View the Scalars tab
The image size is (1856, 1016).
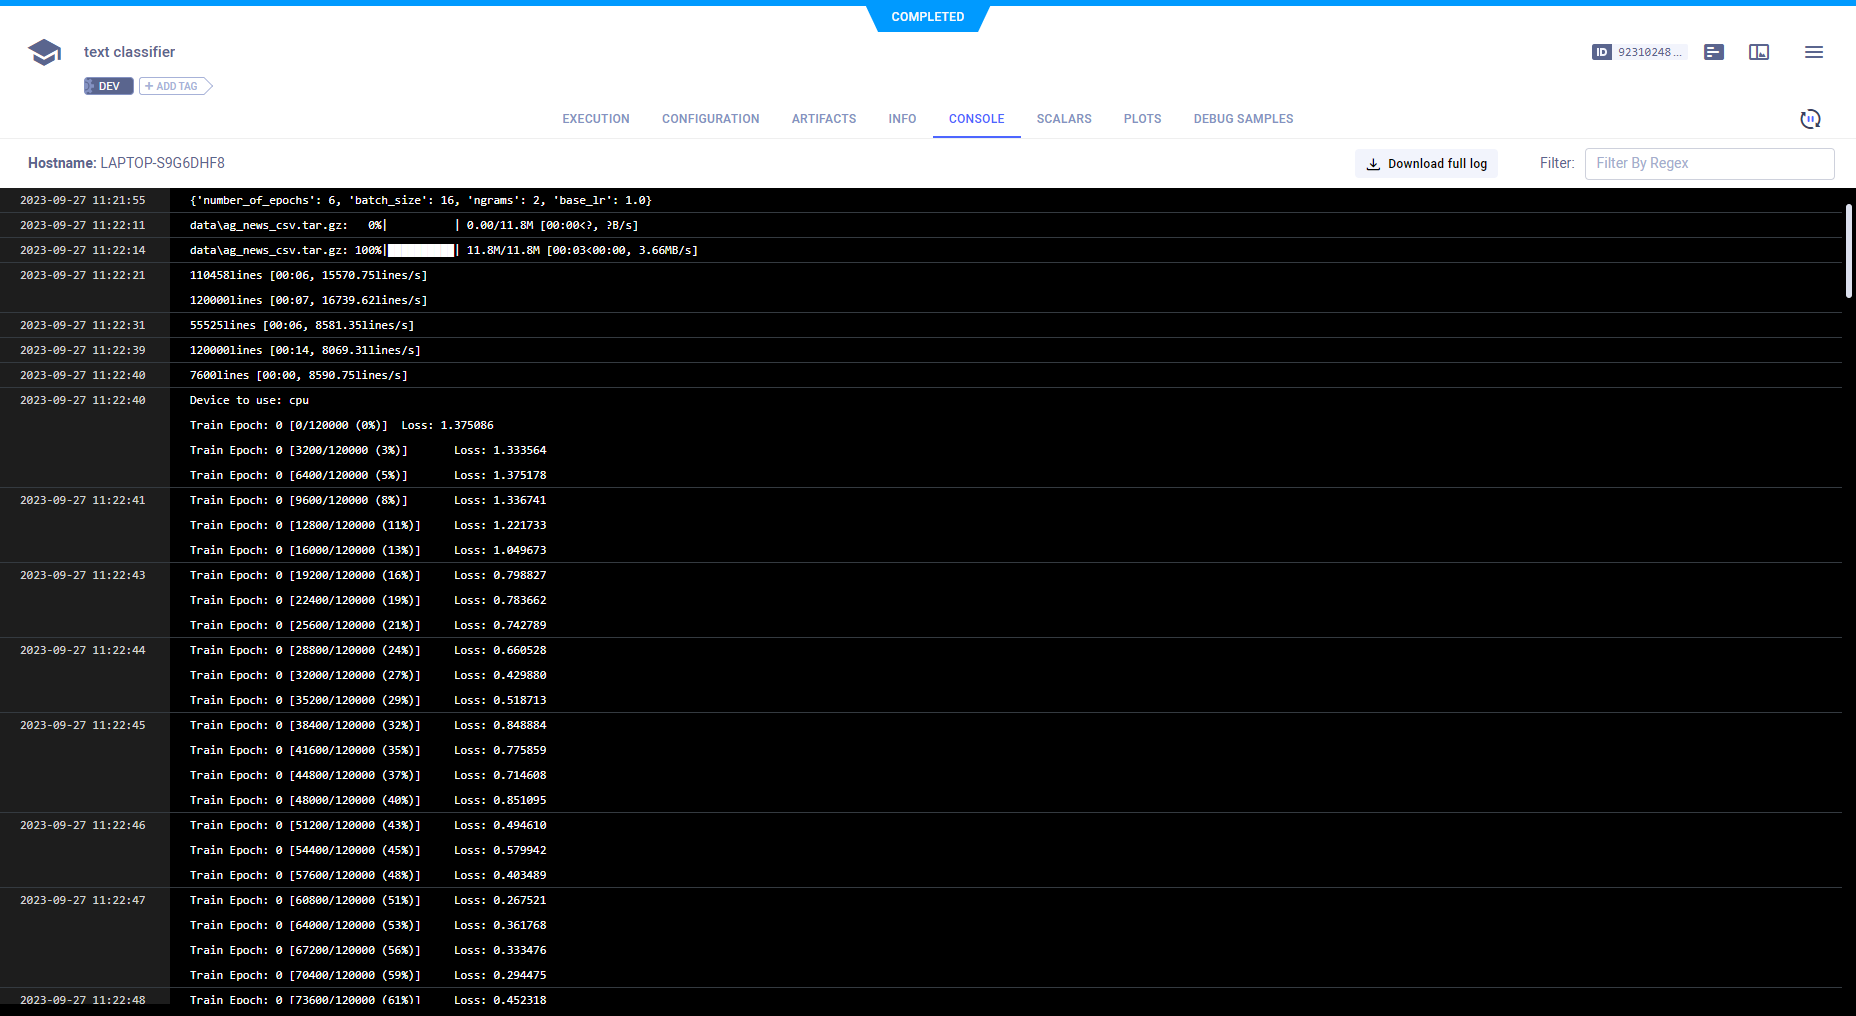[1064, 119]
